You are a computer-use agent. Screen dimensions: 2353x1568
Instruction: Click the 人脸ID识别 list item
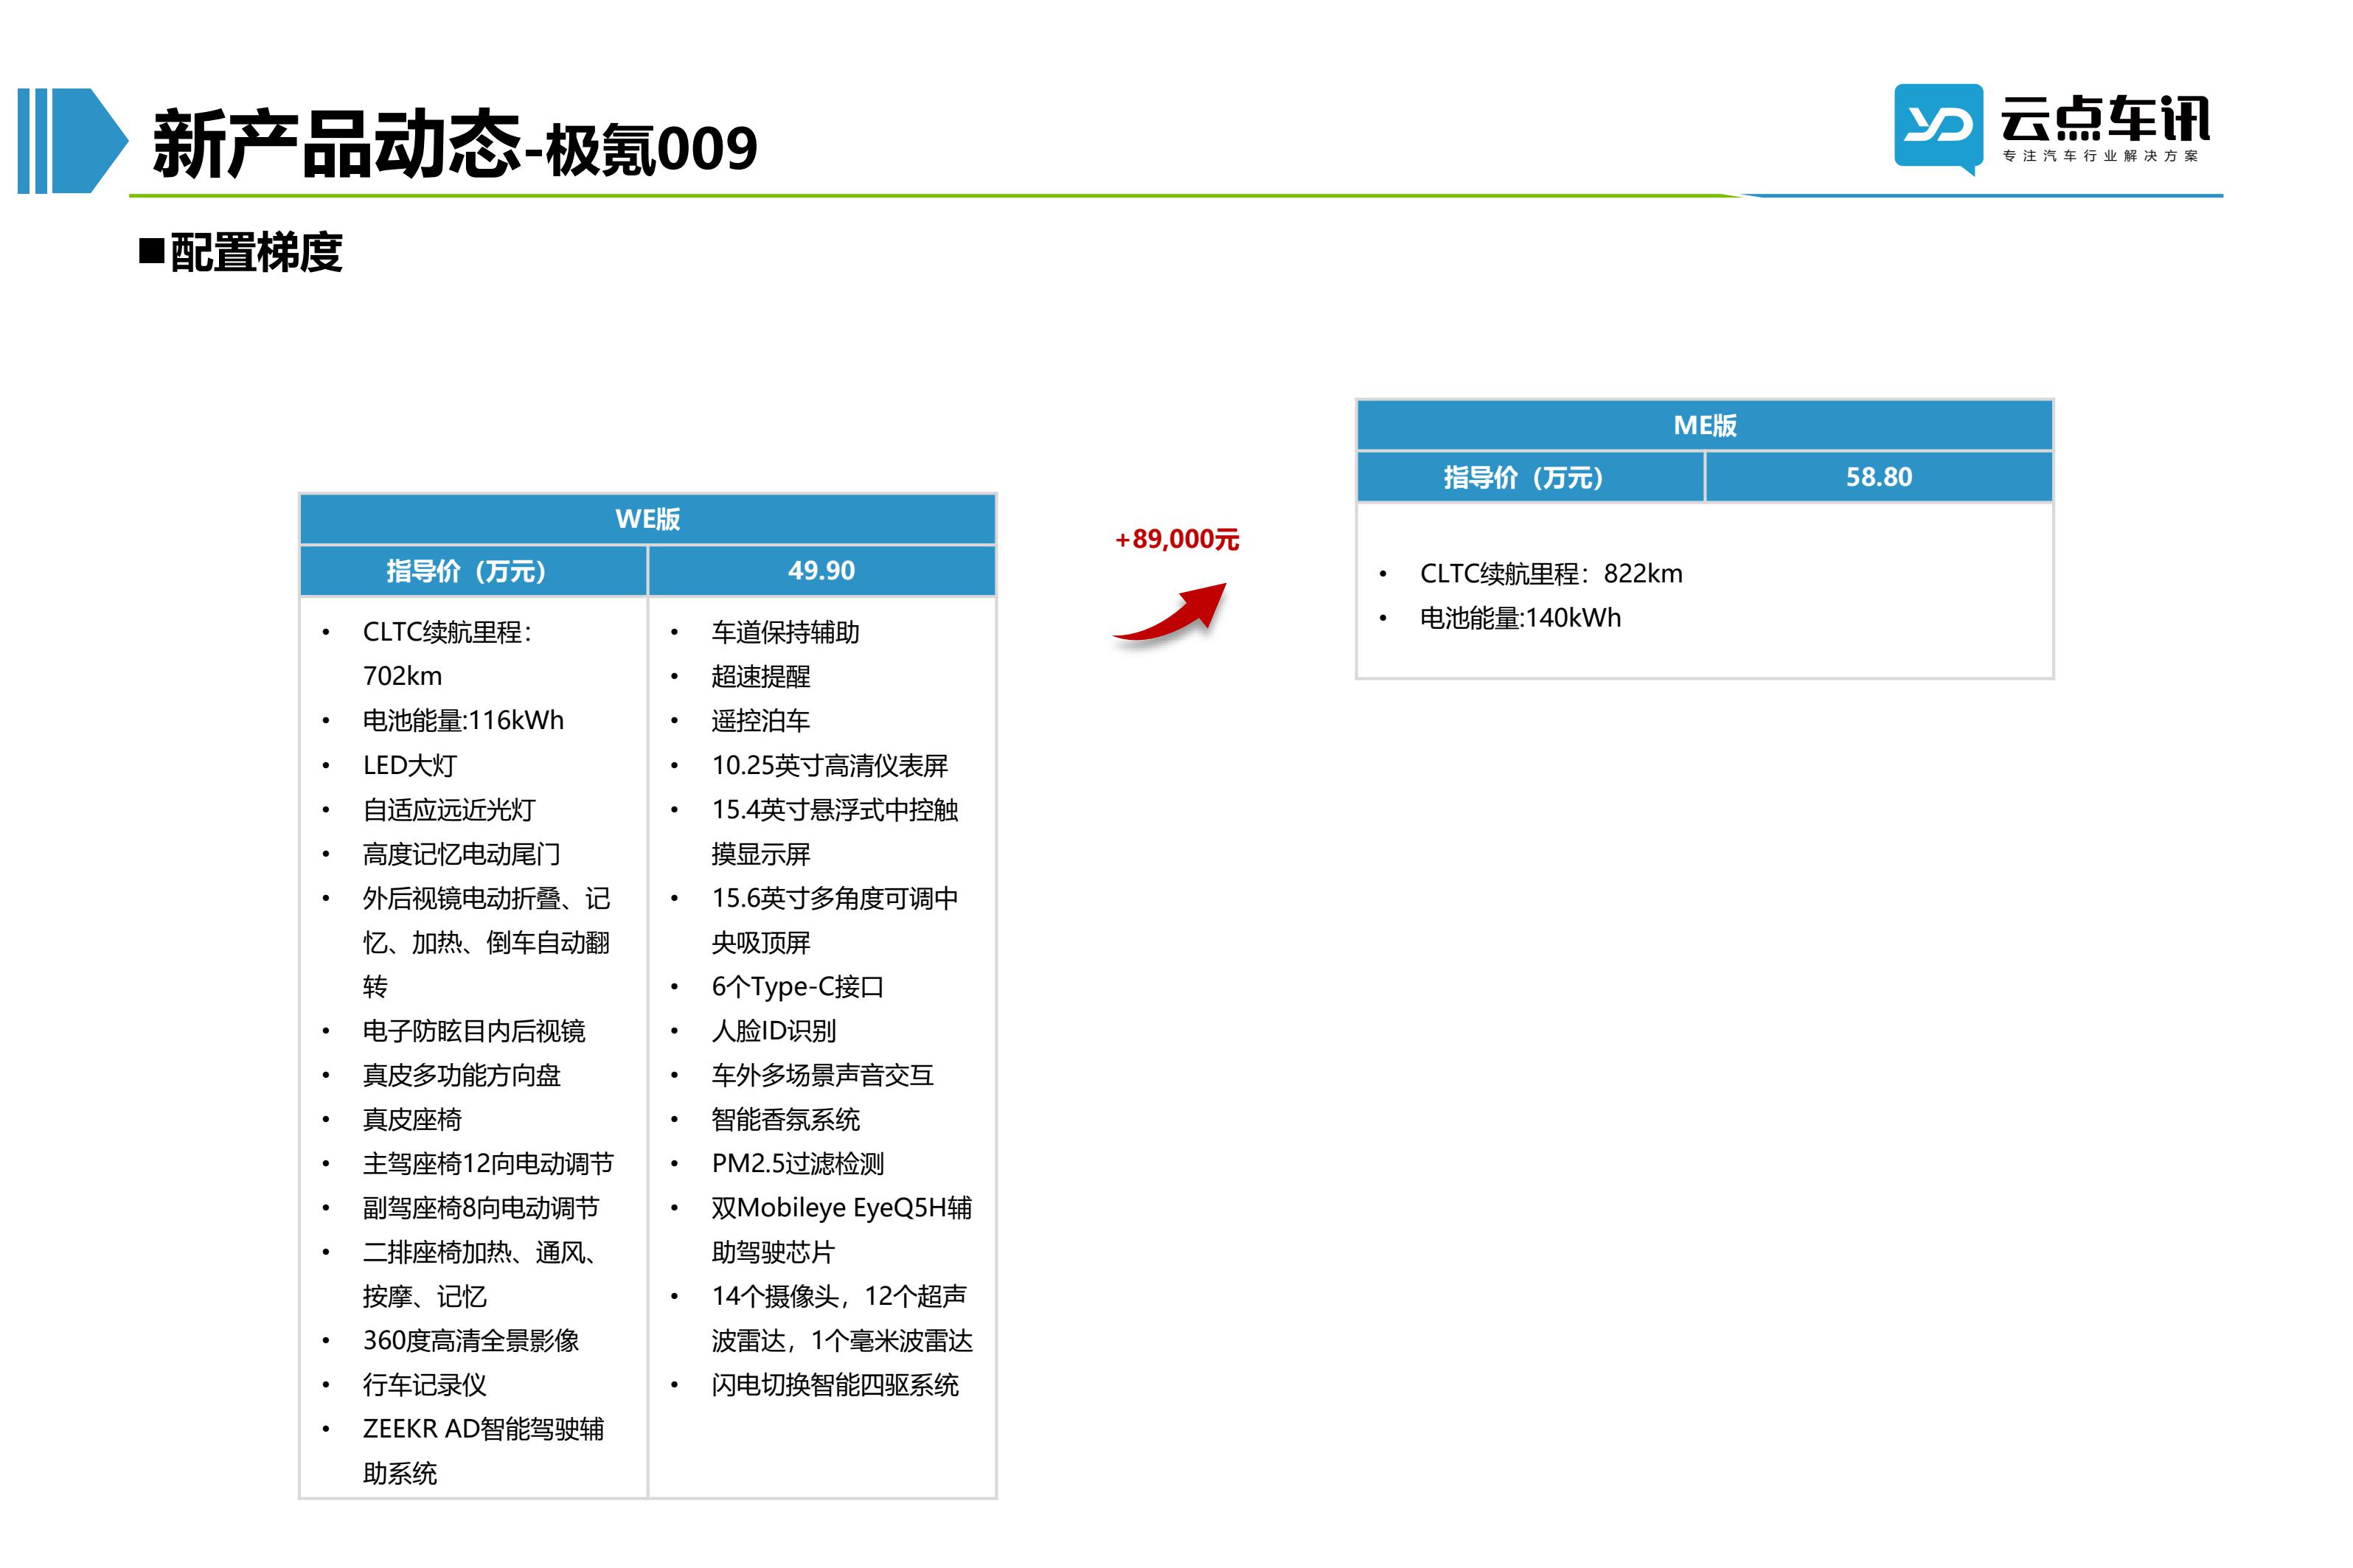pos(773,1030)
